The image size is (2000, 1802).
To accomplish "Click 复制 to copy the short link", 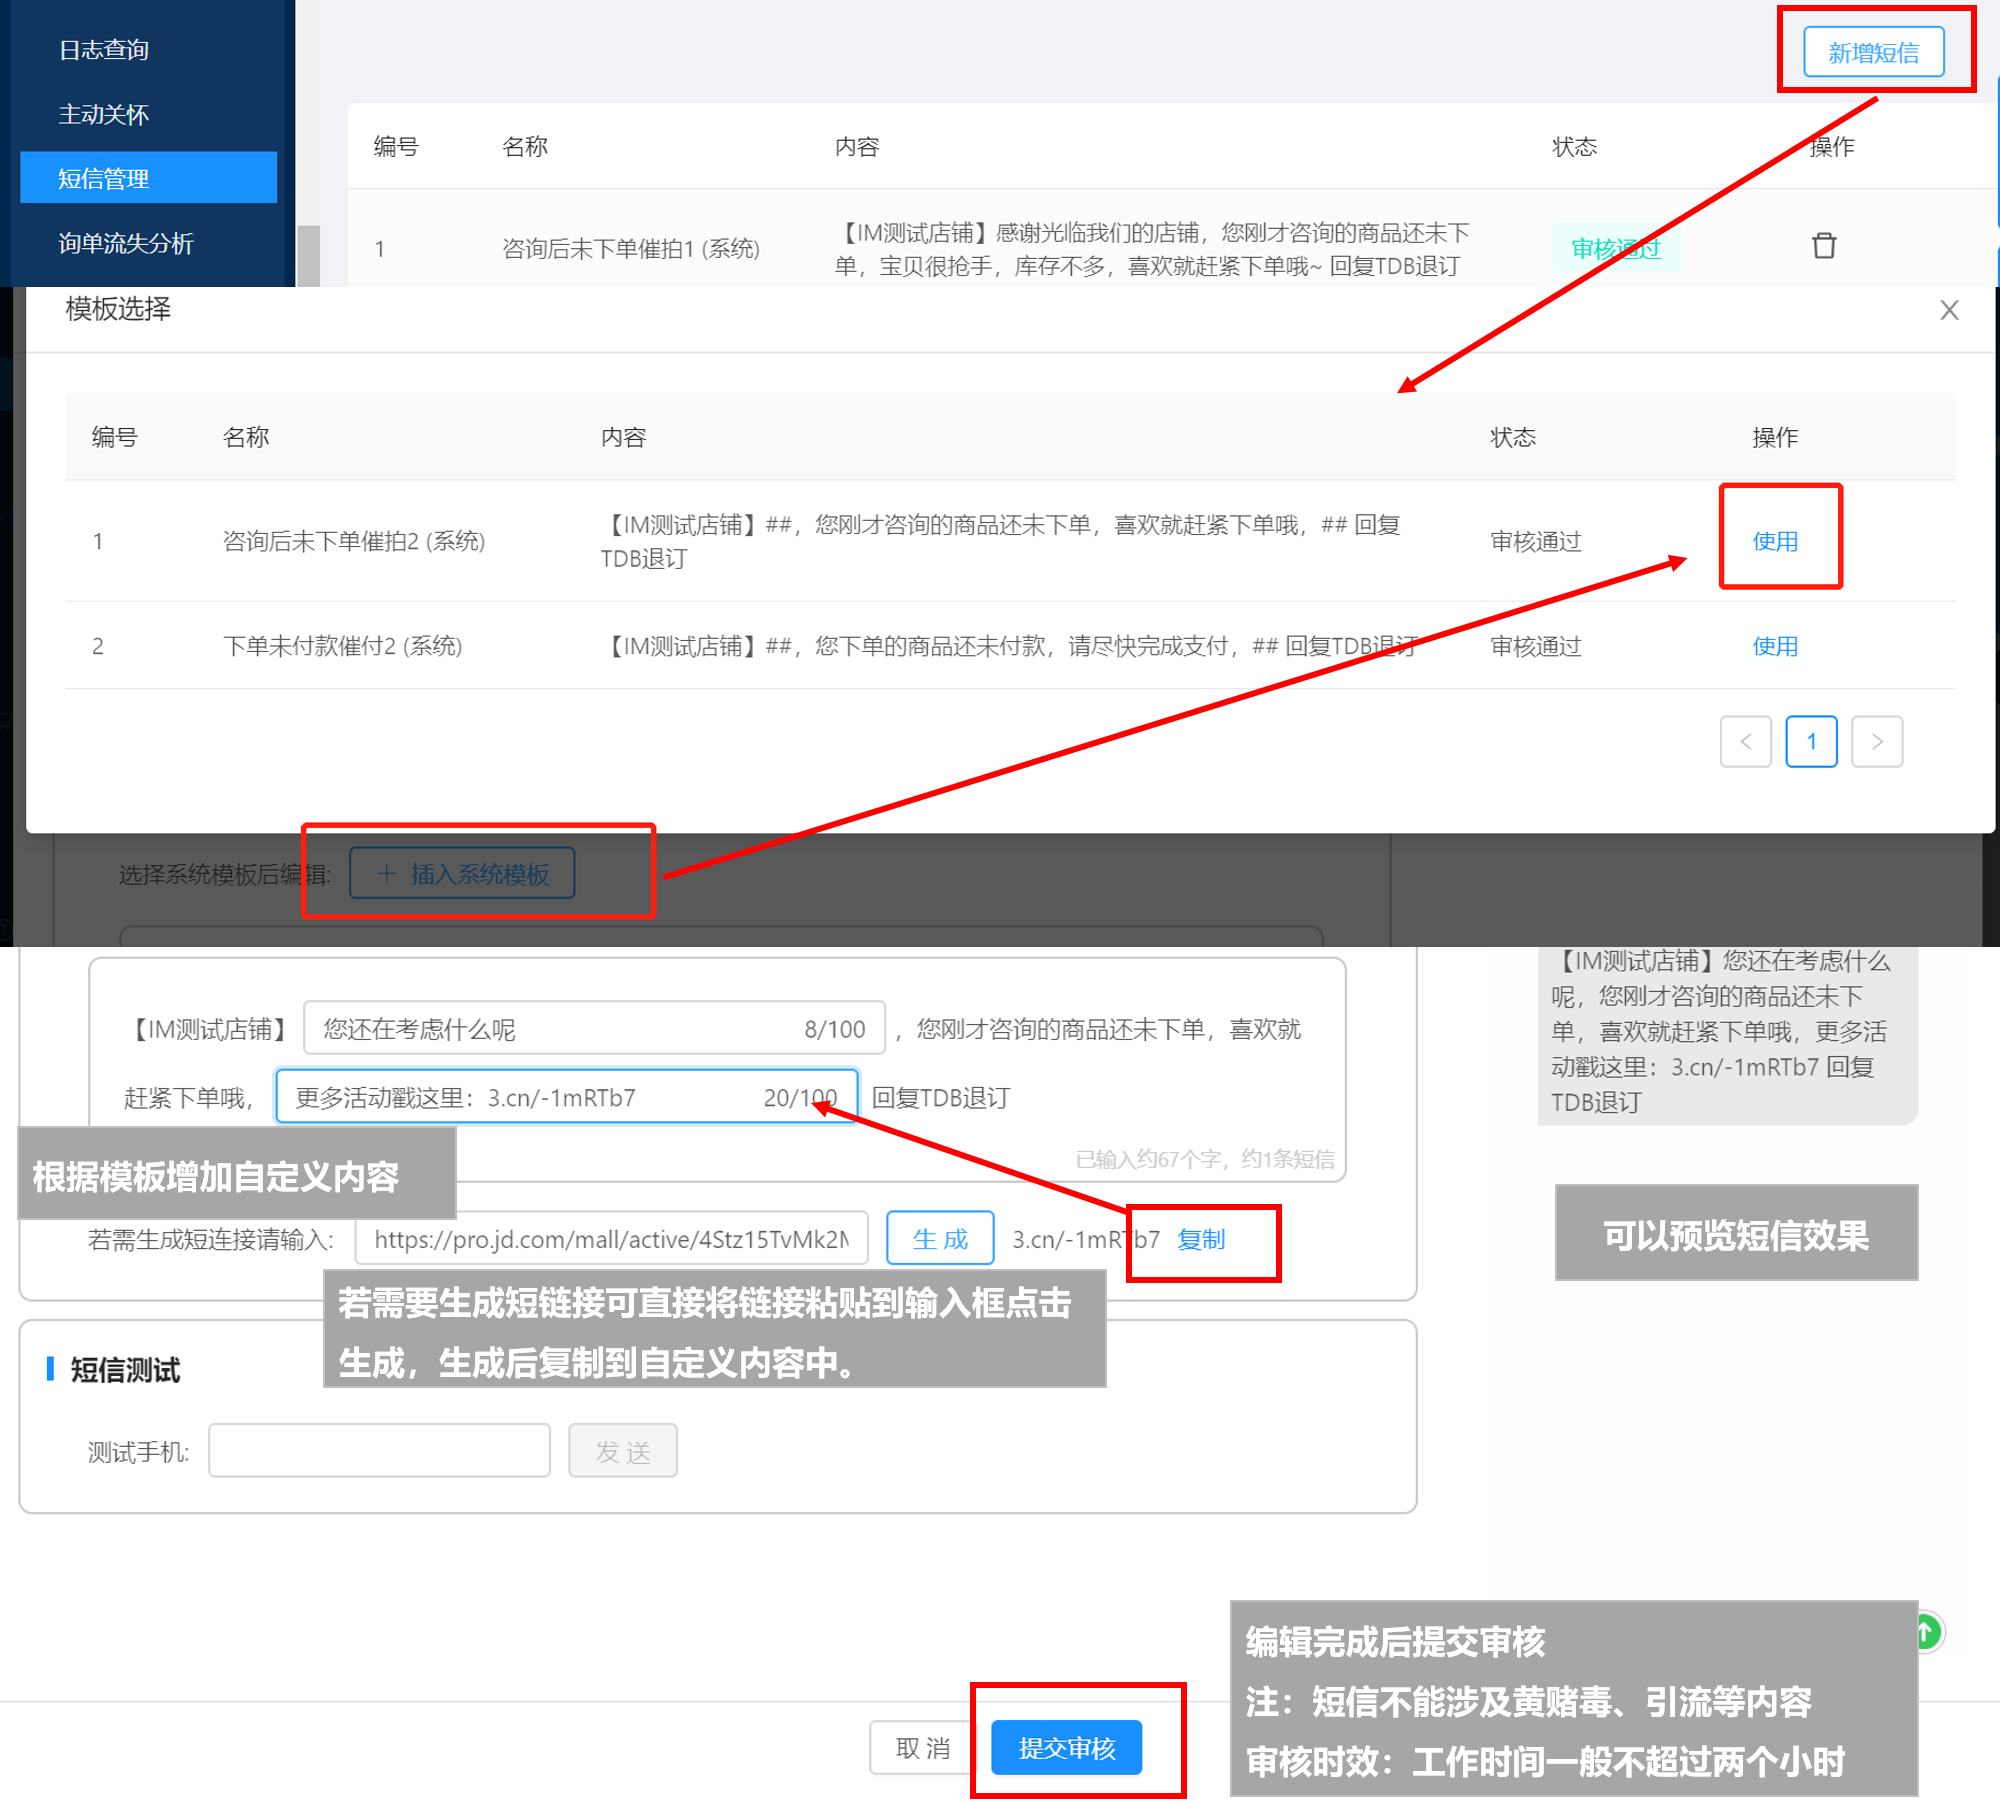I will (x=1201, y=1239).
